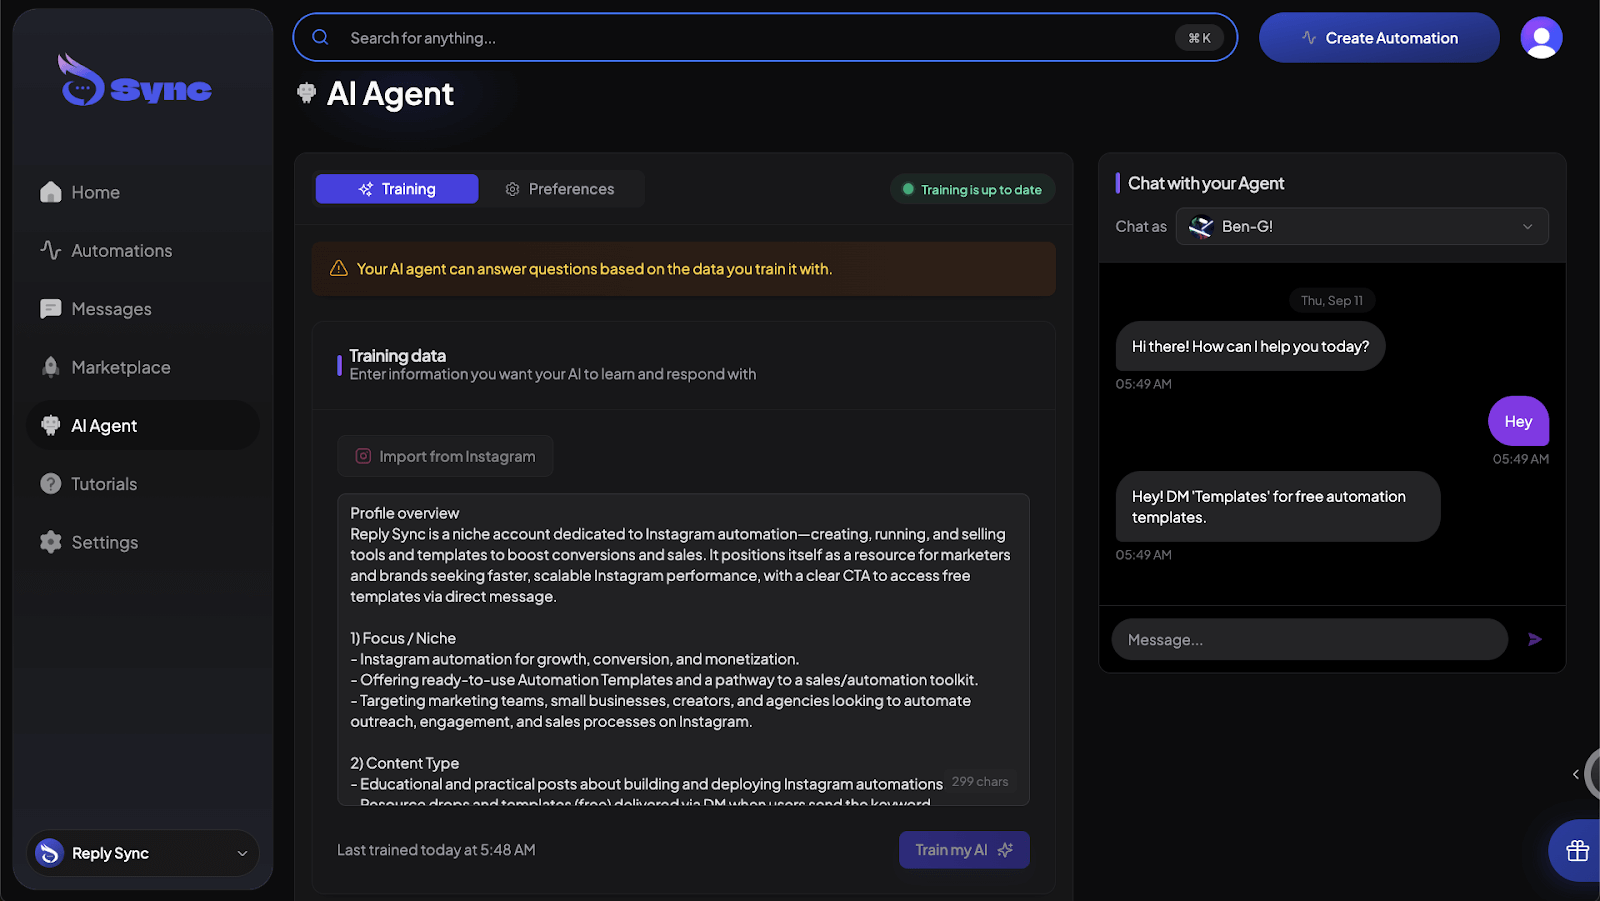The width and height of the screenshot is (1600, 901).
Task: Open Messages from the sidebar
Action: tap(49, 308)
